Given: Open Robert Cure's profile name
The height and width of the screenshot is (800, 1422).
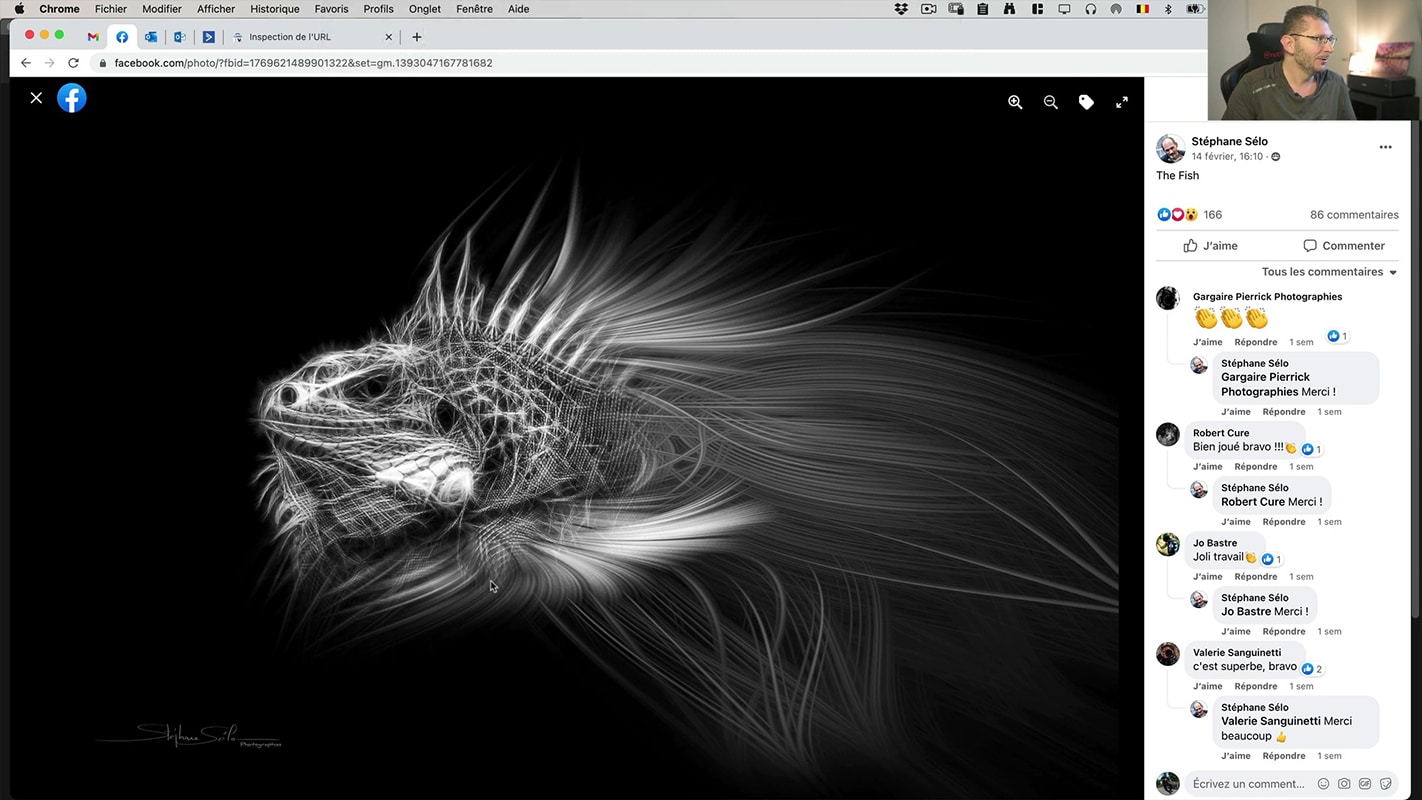Looking at the screenshot, I should pyautogui.click(x=1221, y=433).
